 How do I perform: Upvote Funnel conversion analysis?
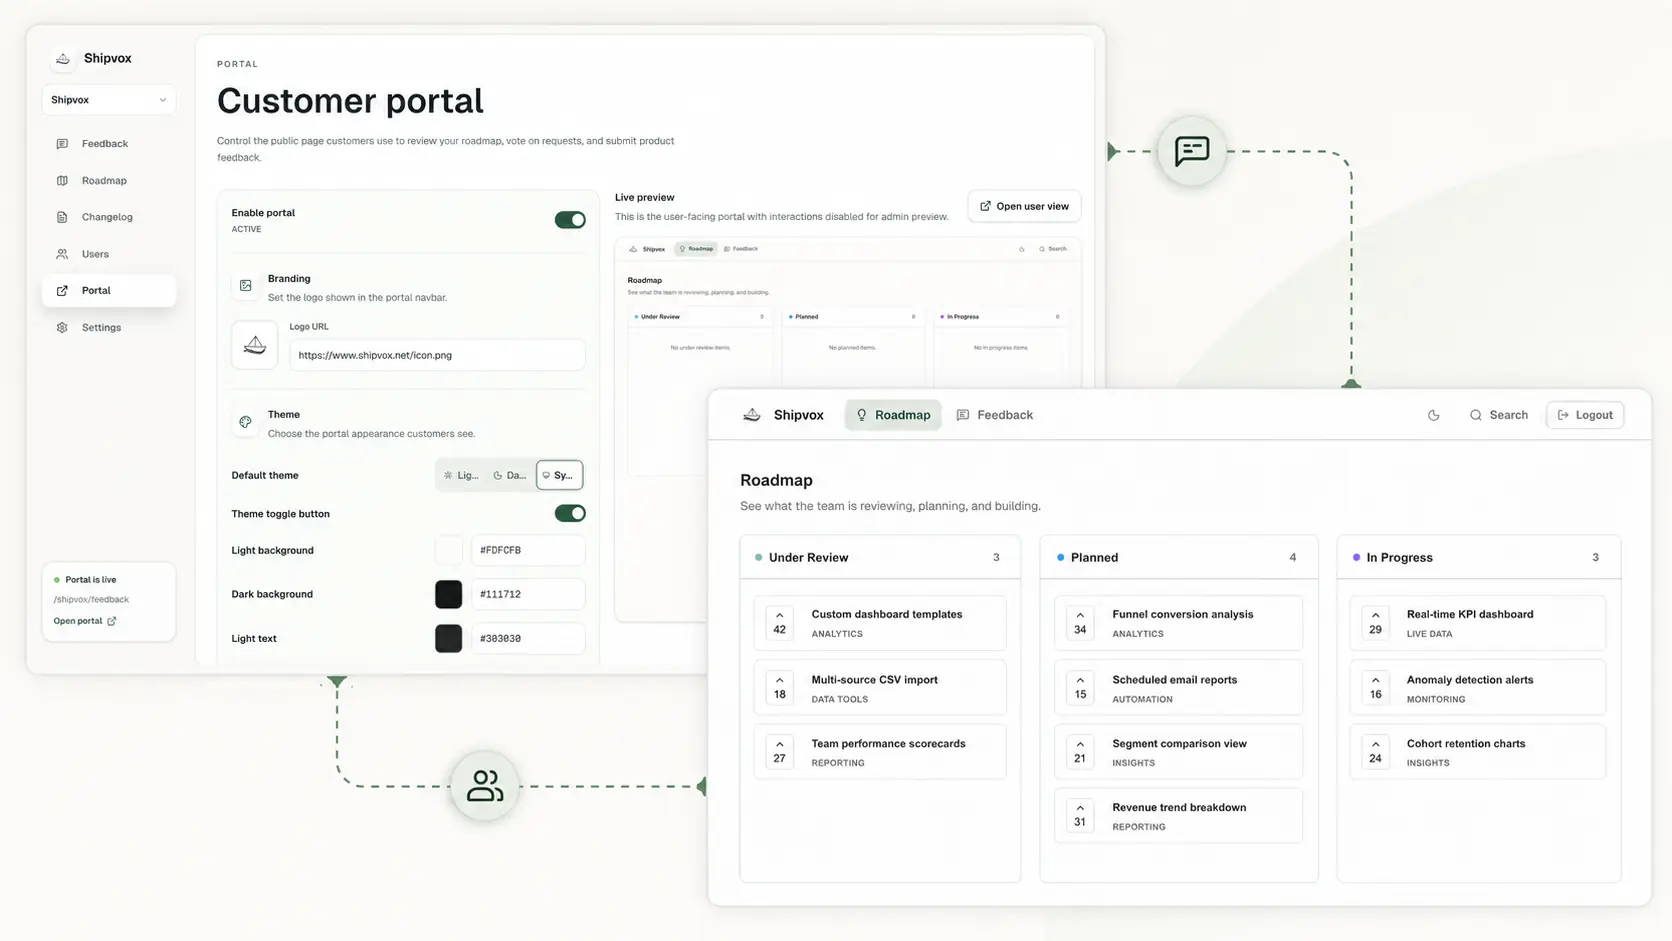point(1080,622)
